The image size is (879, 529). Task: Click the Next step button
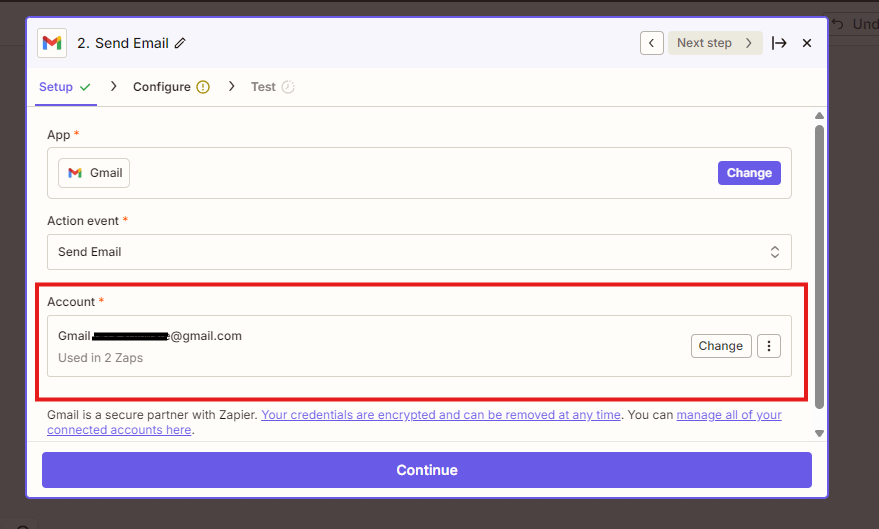click(x=715, y=43)
